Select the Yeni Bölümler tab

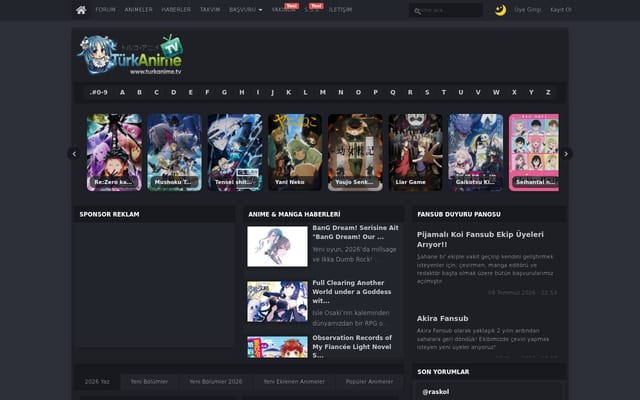click(x=149, y=382)
